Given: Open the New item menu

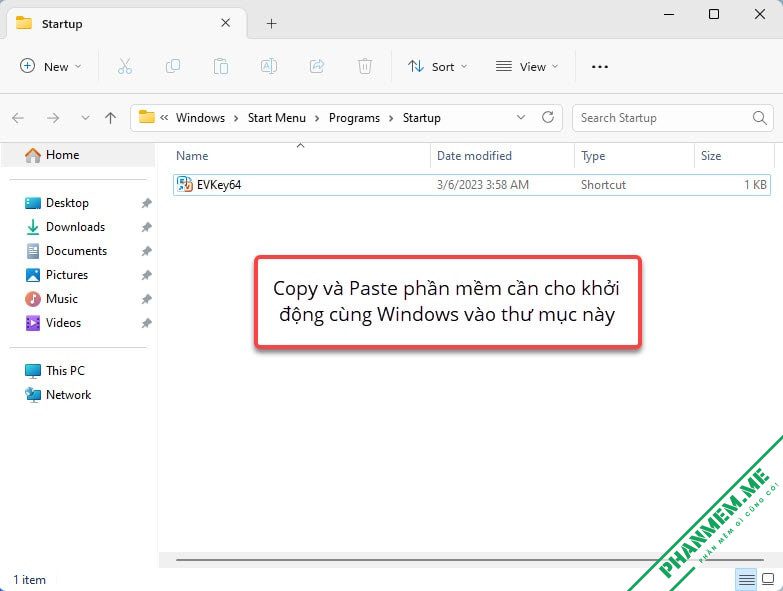Looking at the screenshot, I should (50, 66).
